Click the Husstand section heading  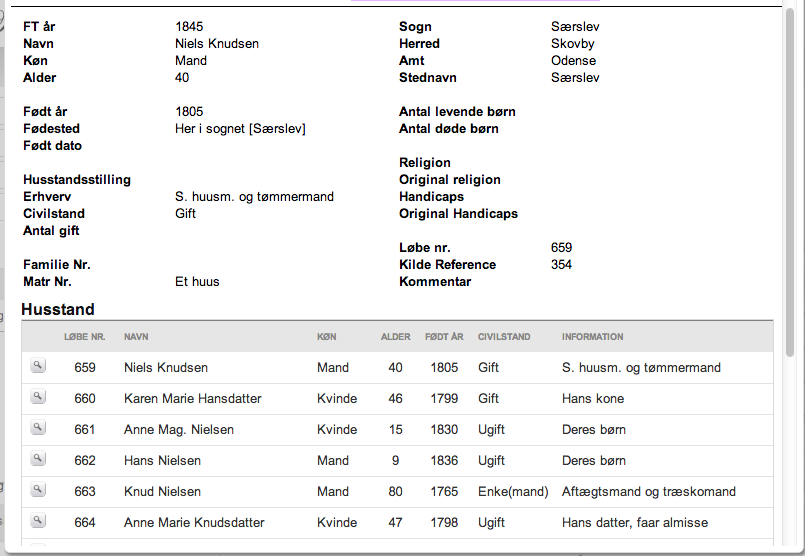tap(58, 310)
